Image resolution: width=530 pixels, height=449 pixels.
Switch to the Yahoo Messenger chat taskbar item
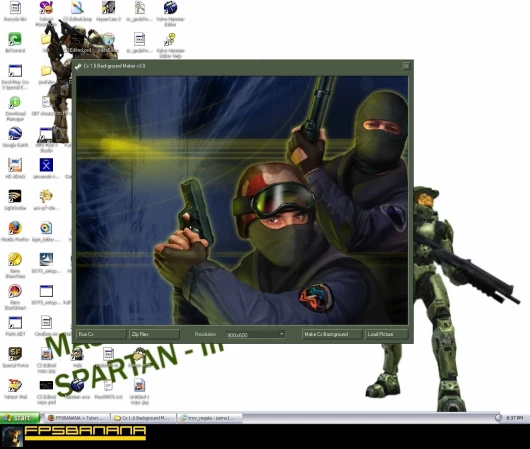(x=210, y=418)
